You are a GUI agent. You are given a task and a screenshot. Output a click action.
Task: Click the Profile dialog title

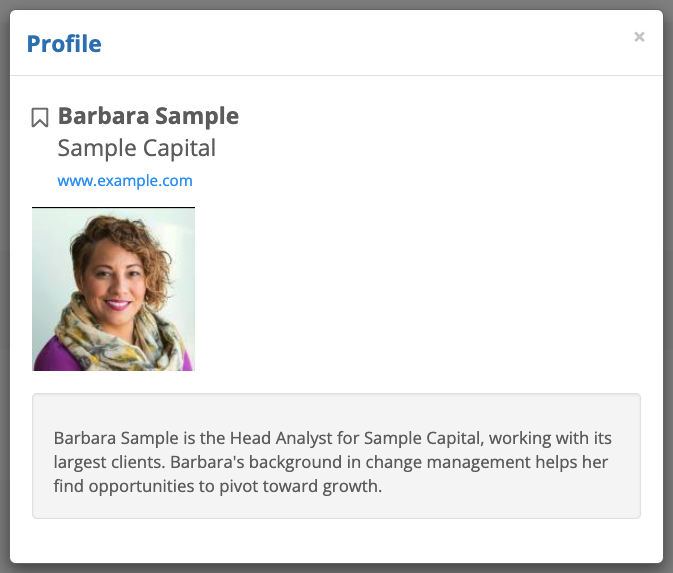pyautogui.click(x=64, y=44)
